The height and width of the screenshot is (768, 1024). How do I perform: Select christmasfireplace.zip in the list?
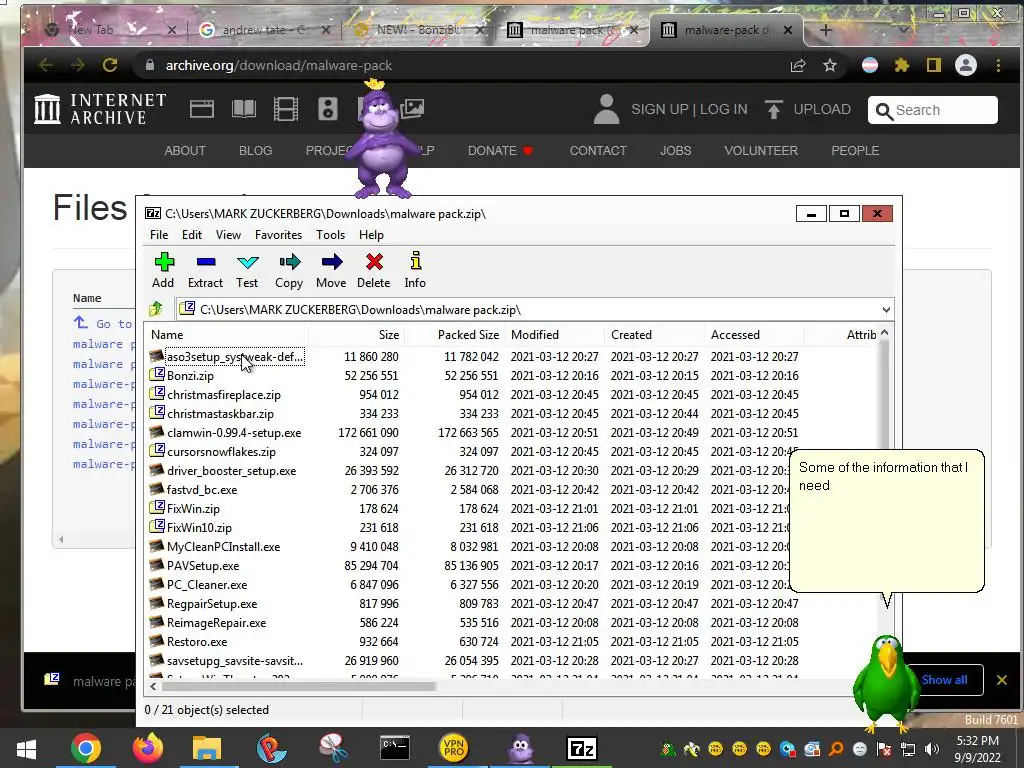(223, 395)
